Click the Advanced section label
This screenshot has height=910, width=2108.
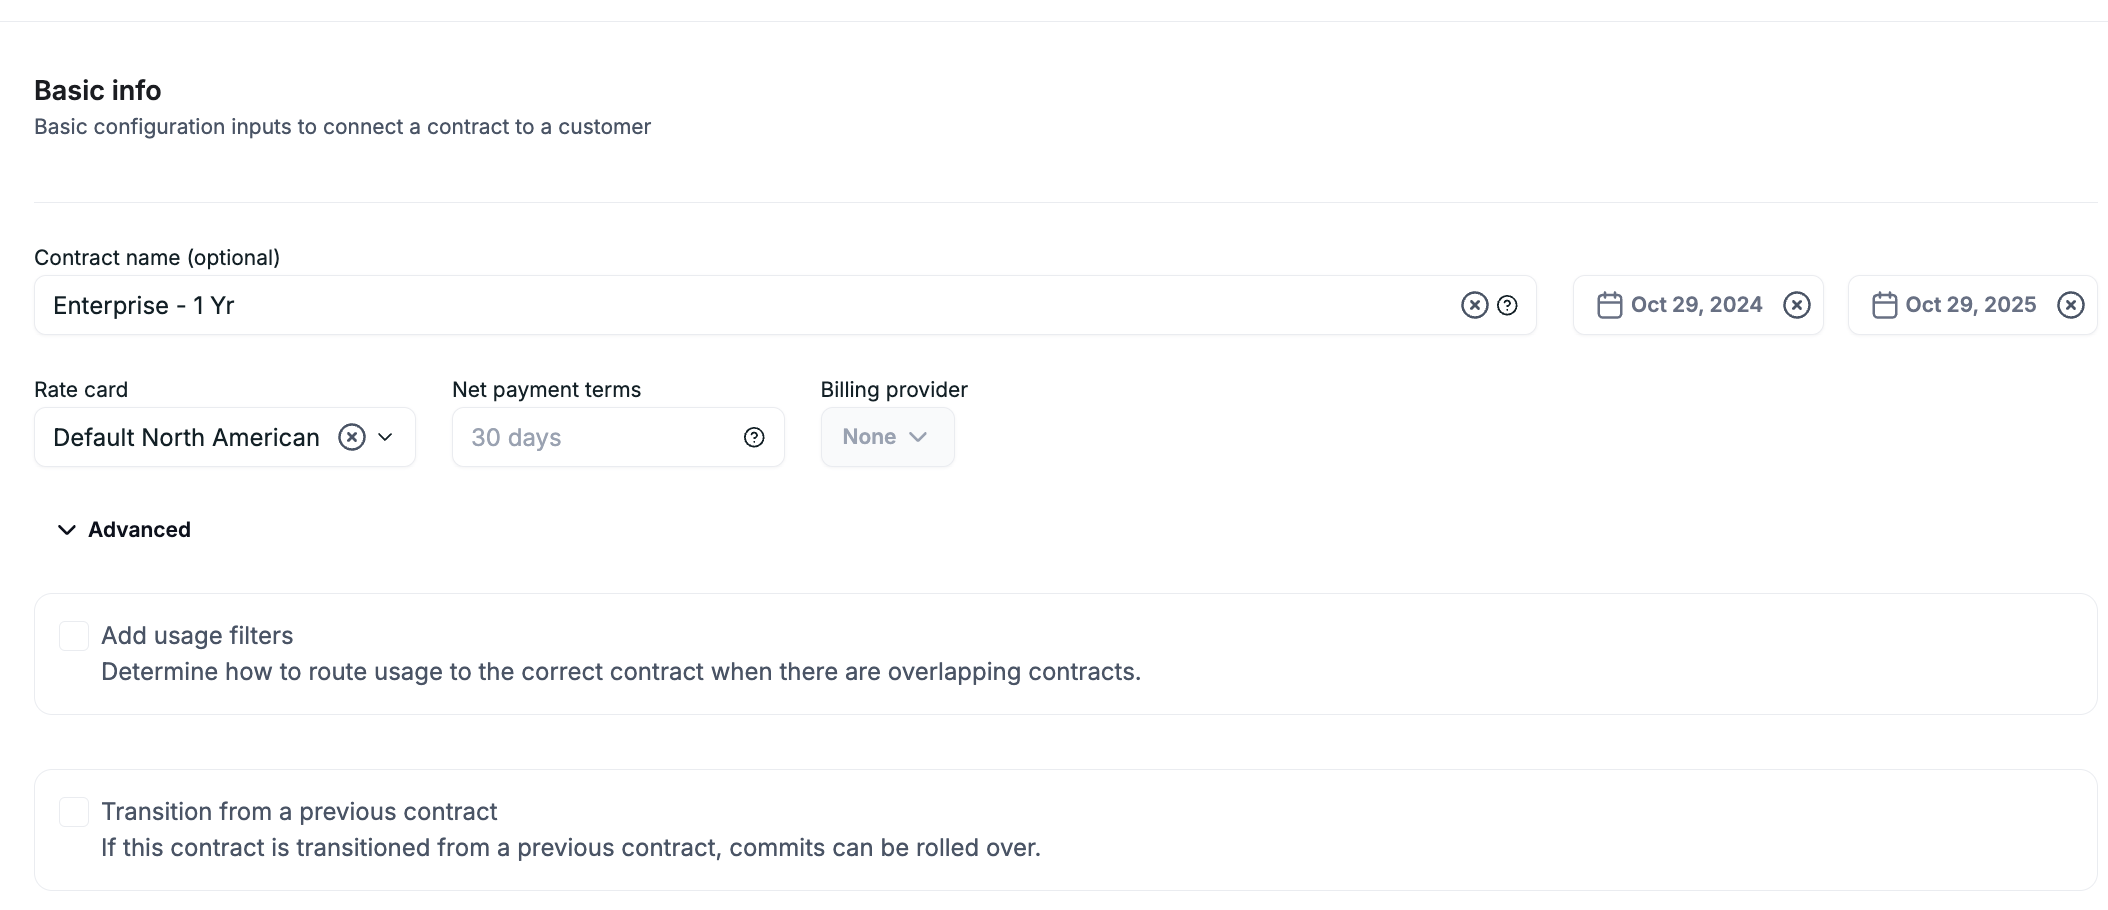tap(138, 529)
